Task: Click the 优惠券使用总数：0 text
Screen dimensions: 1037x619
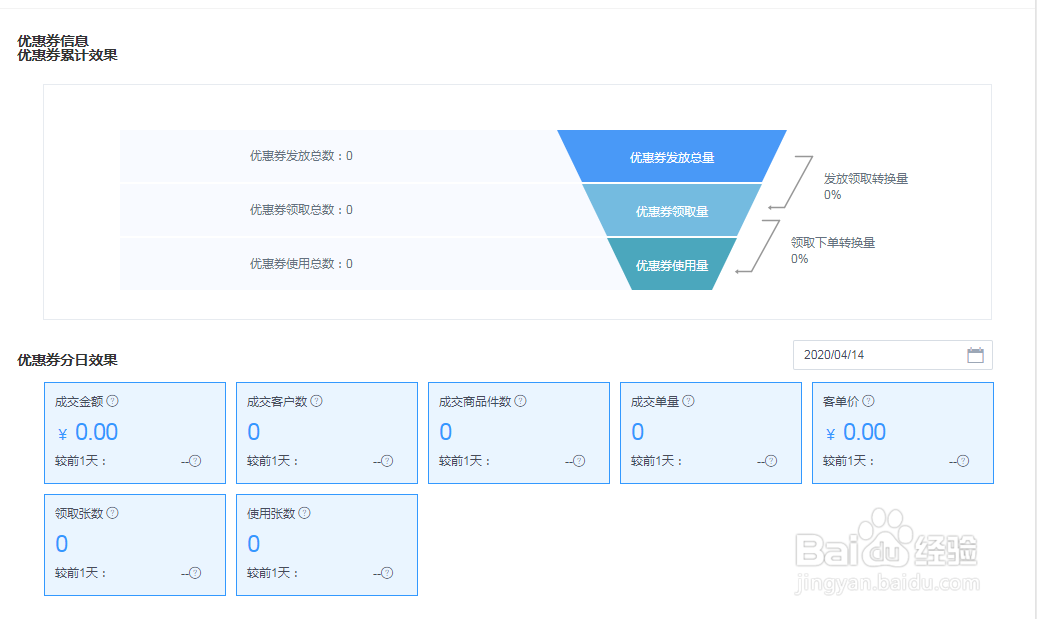Action: point(301,264)
